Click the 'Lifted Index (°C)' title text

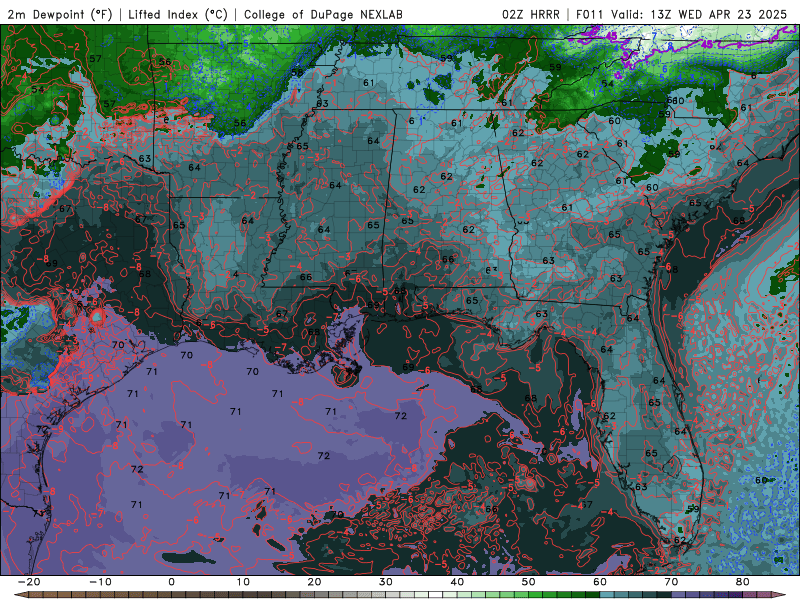(178, 14)
